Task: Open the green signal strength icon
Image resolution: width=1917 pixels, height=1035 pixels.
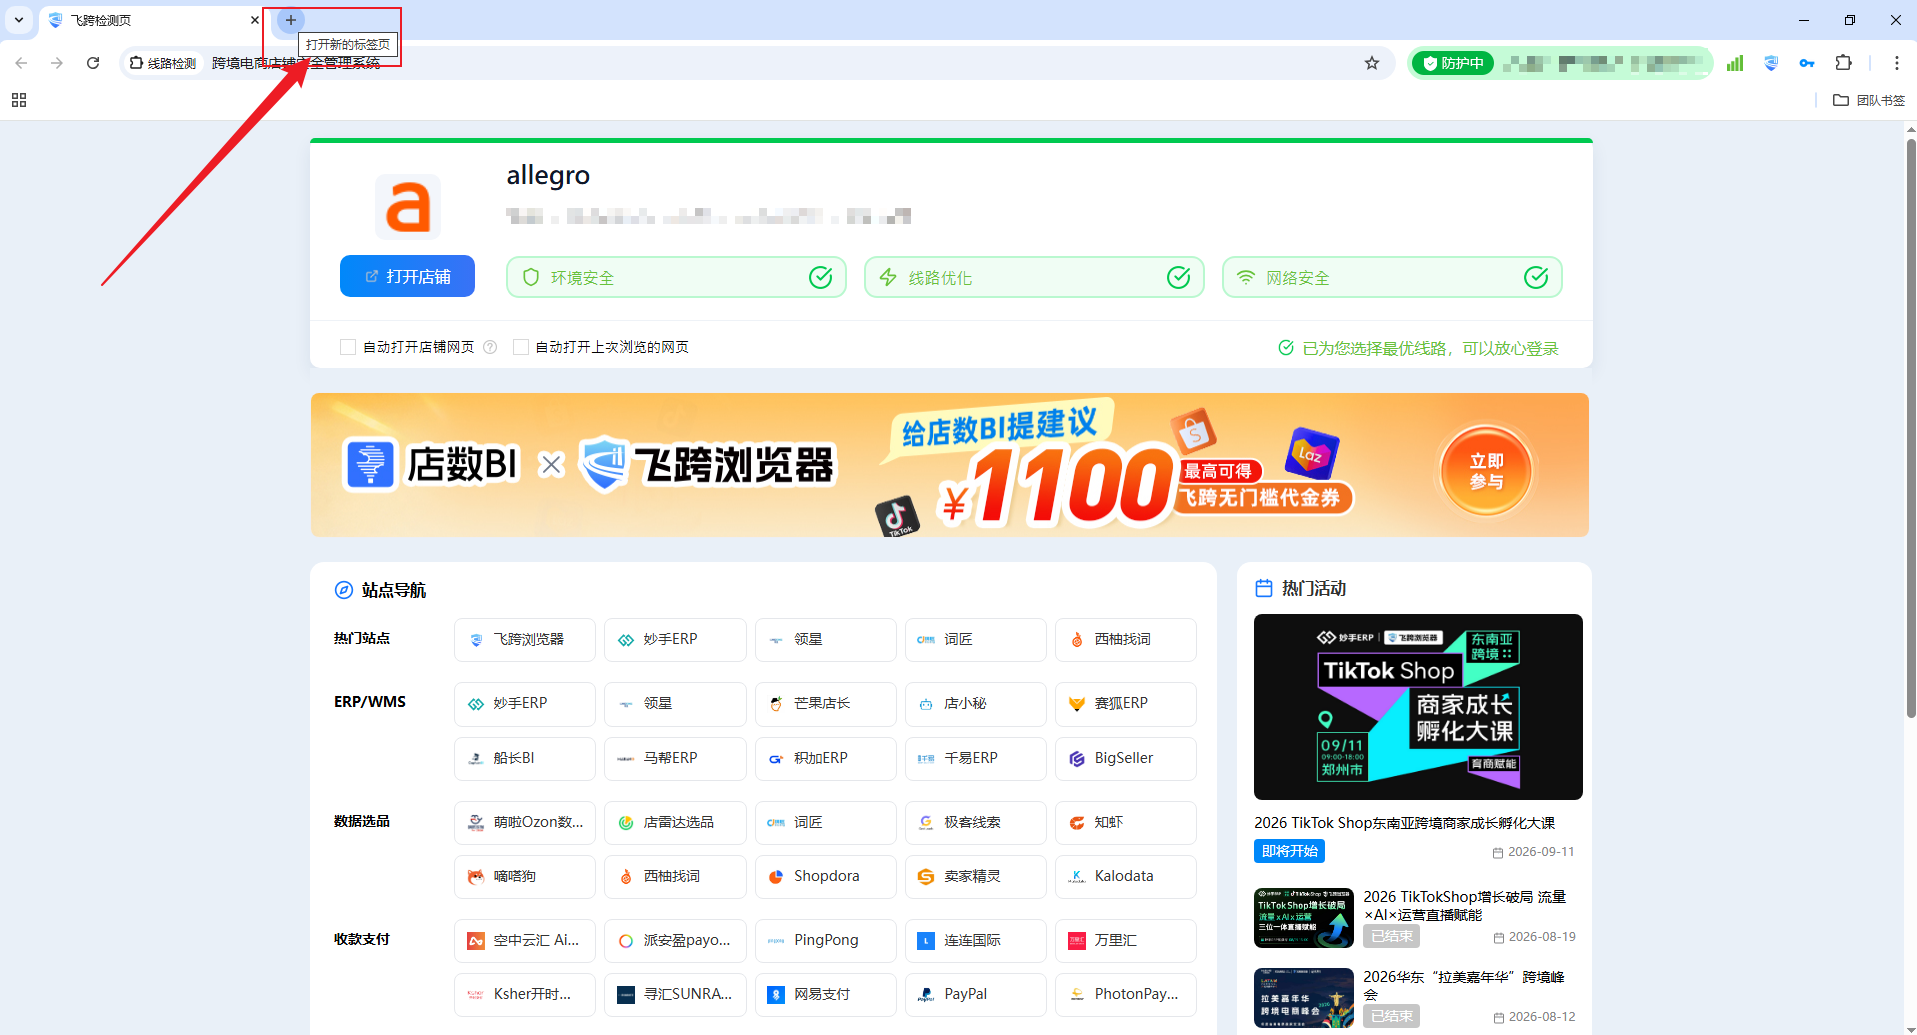Action: point(1735,63)
